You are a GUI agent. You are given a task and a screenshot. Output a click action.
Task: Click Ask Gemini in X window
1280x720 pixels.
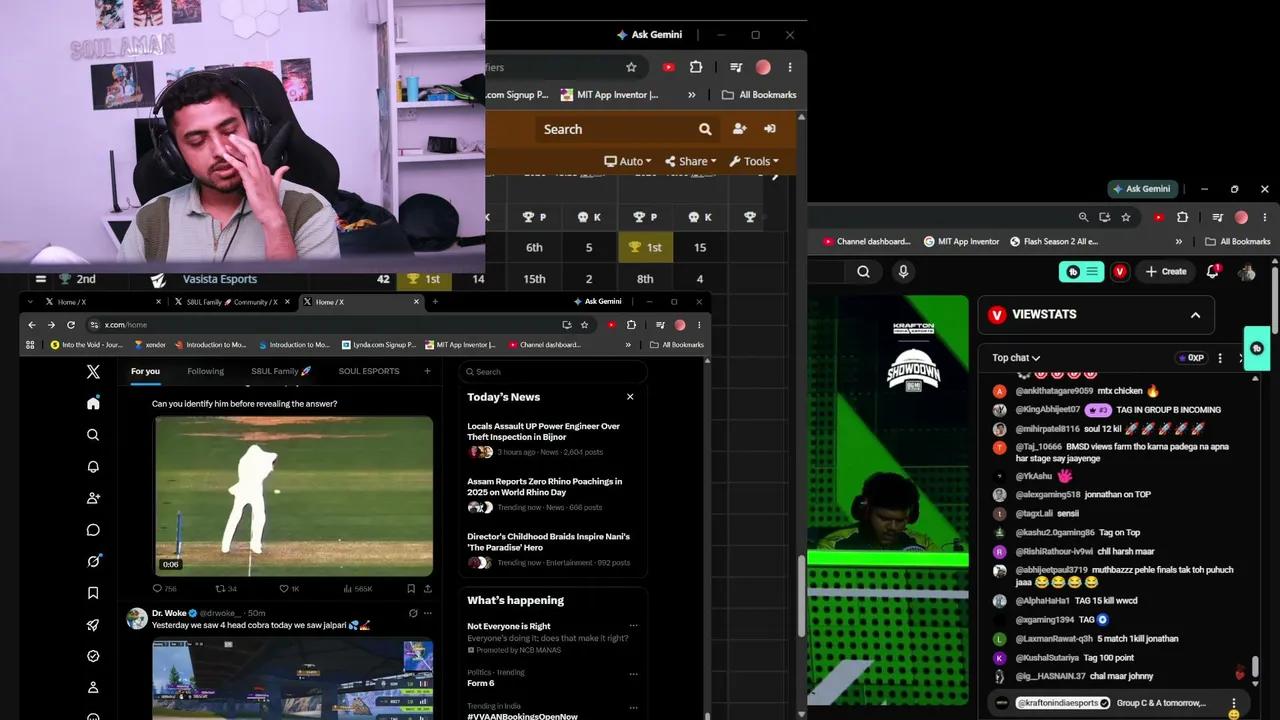(x=598, y=301)
